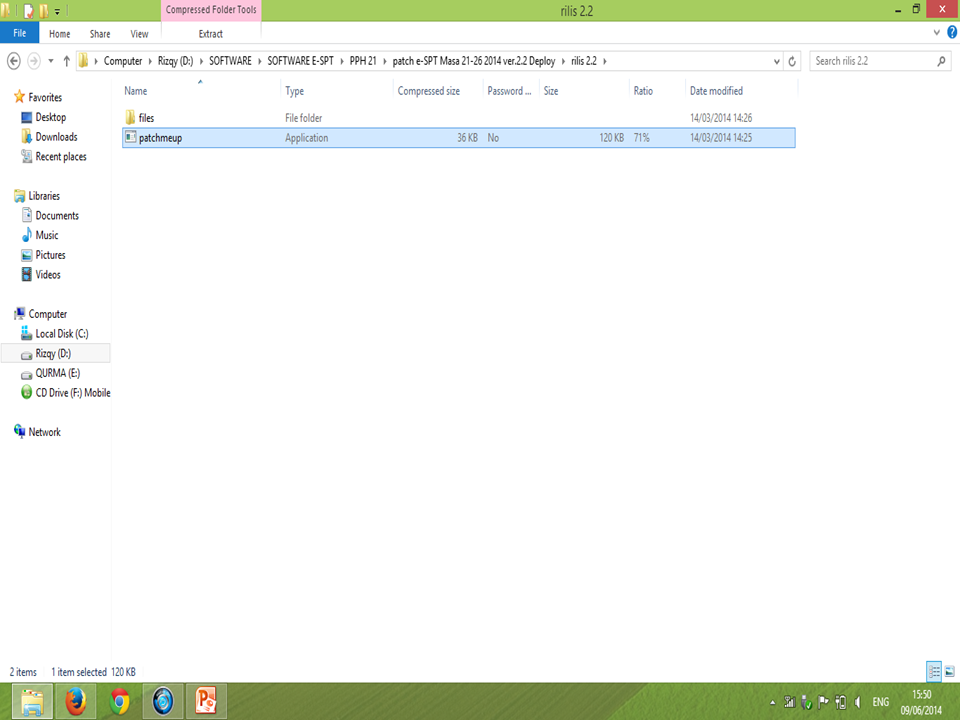Viewport: 960px width, 720px height.
Task: Sort by the Password column header
Action: 511,91
